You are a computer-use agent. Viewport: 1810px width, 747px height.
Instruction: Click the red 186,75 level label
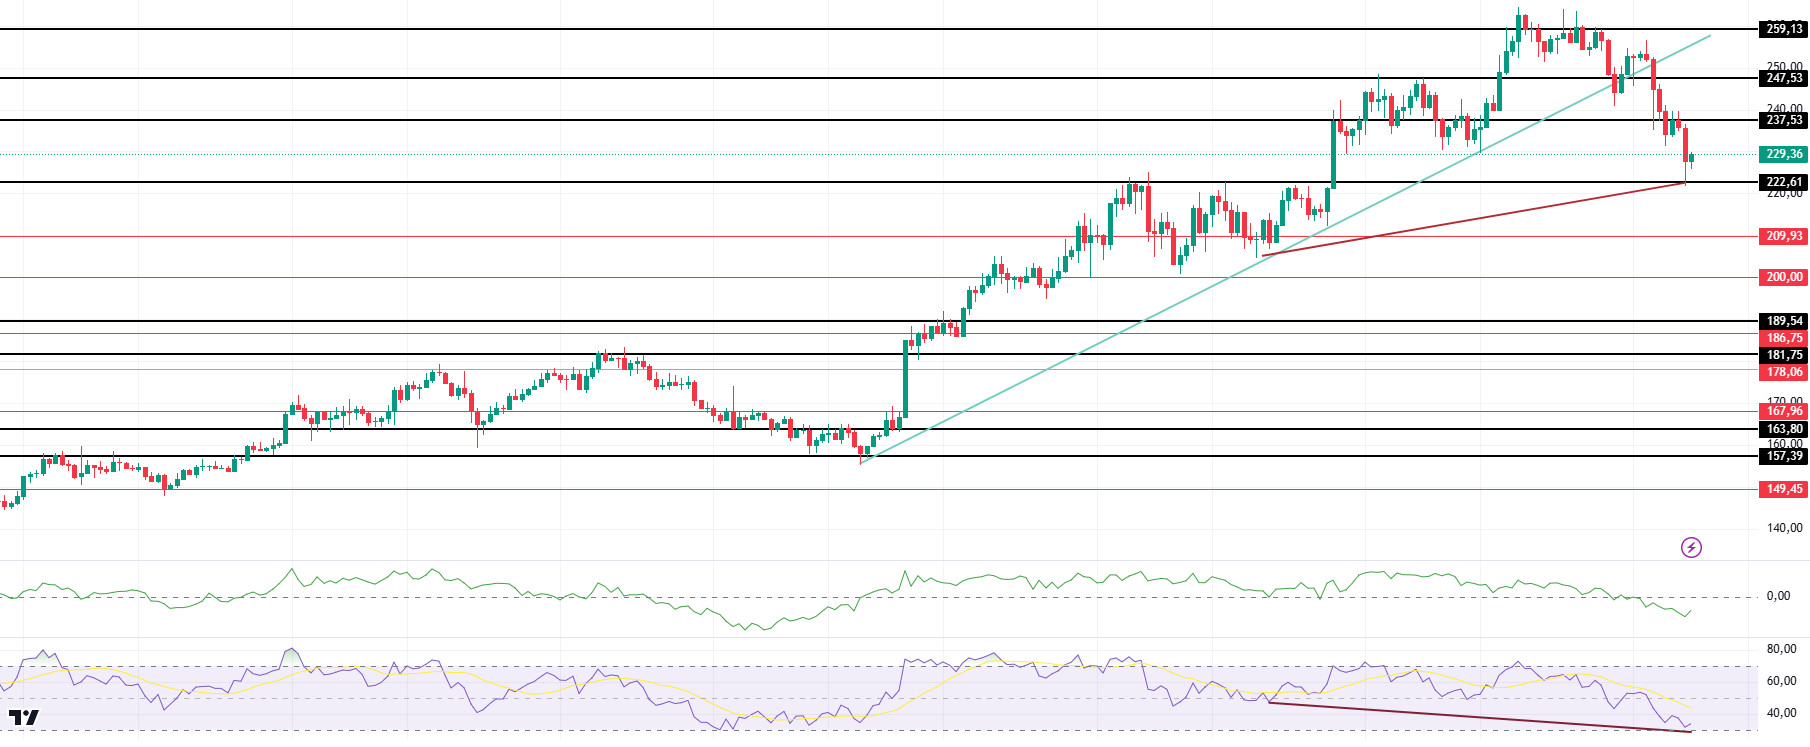[1783, 338]
